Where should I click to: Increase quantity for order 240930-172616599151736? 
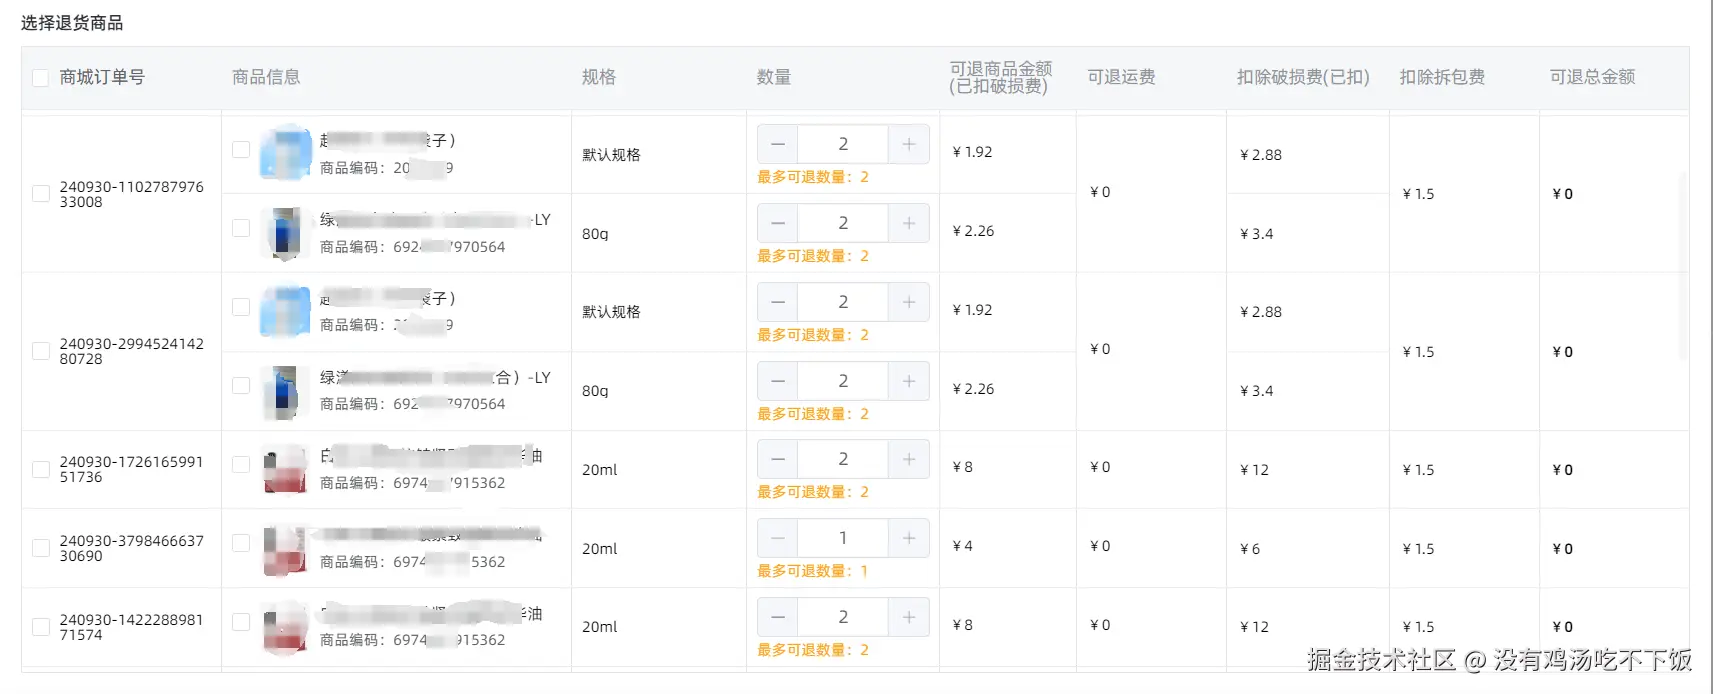coord(908,459)
